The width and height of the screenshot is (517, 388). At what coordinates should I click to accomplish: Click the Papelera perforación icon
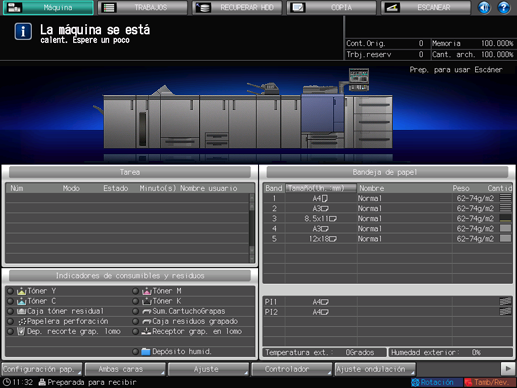(x=22, y=322)
